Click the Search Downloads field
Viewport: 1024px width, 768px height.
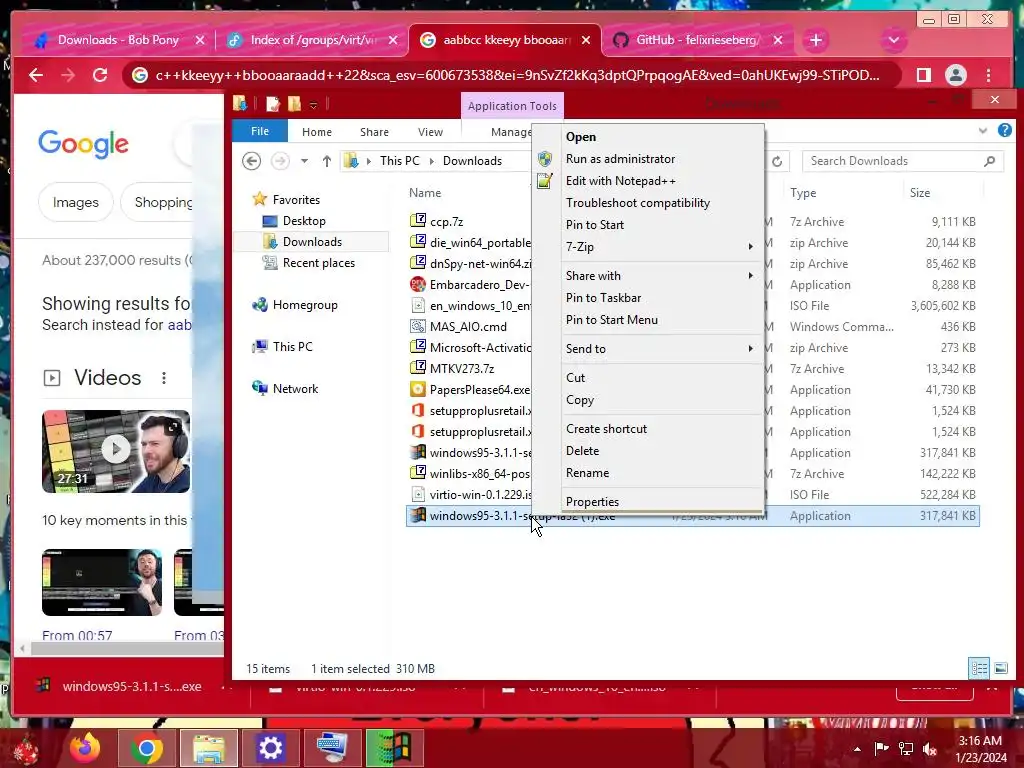[x=902, y=161]
